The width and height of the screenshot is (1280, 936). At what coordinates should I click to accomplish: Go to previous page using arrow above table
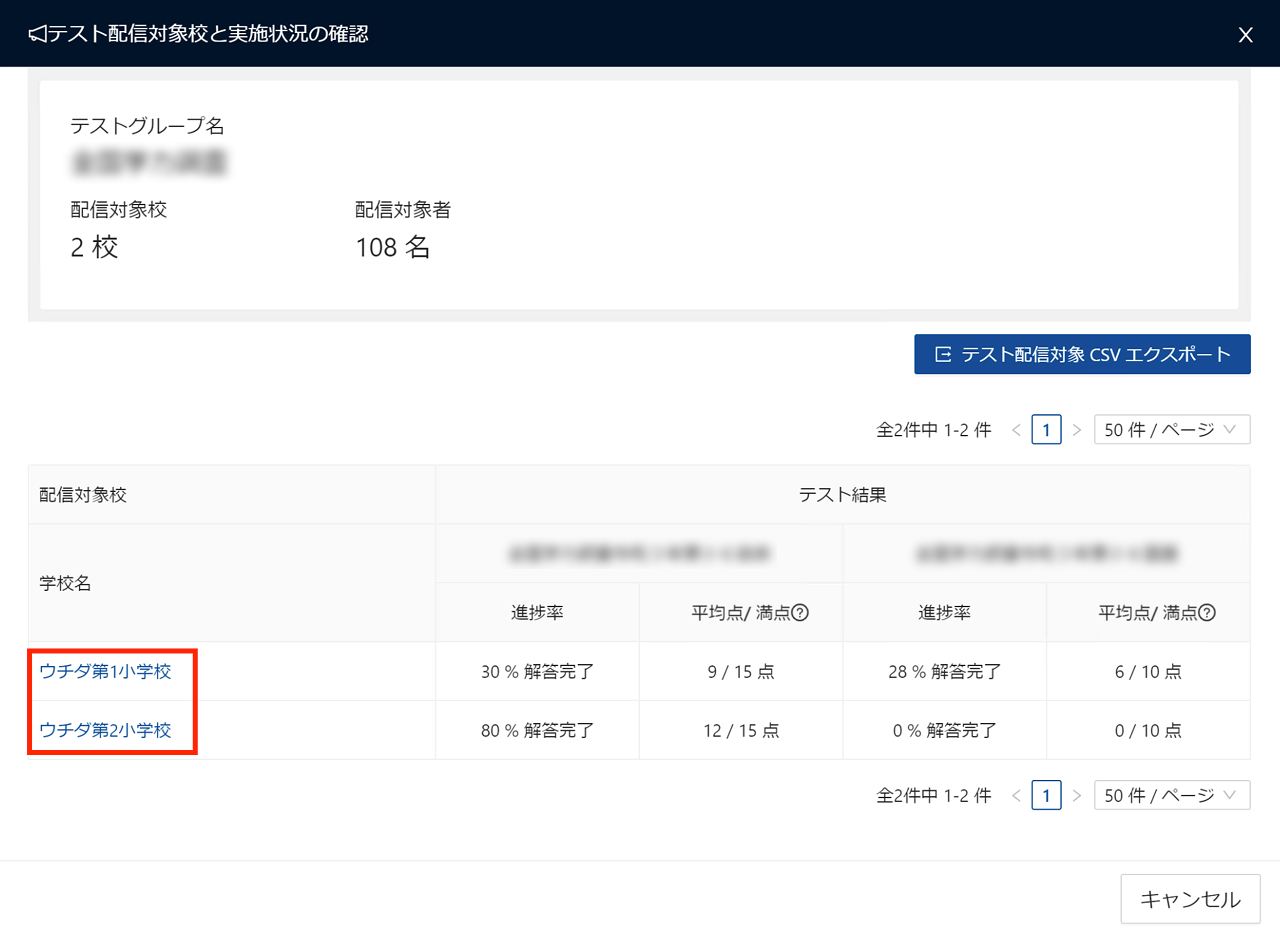tap(1016, 430)
